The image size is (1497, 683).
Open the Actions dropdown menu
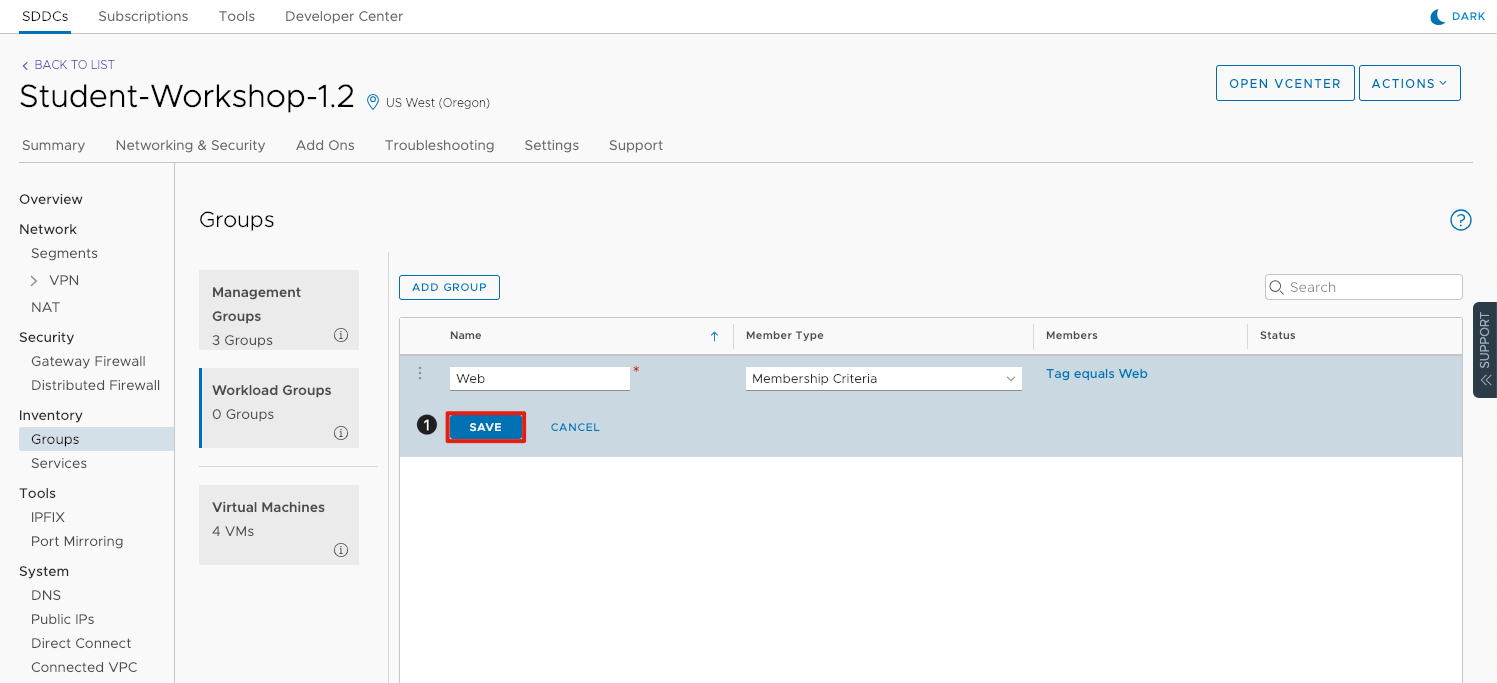1409,84
